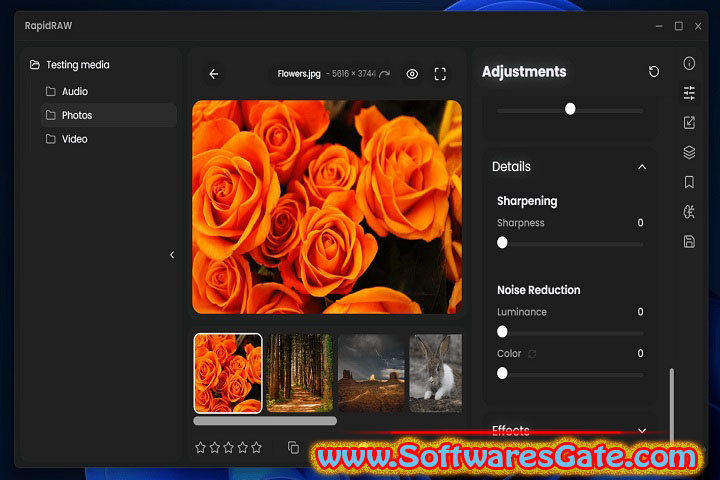The width and height of the screenshot is (720, 480).
Task: Go back using the left arrow button
Action: 214,74
